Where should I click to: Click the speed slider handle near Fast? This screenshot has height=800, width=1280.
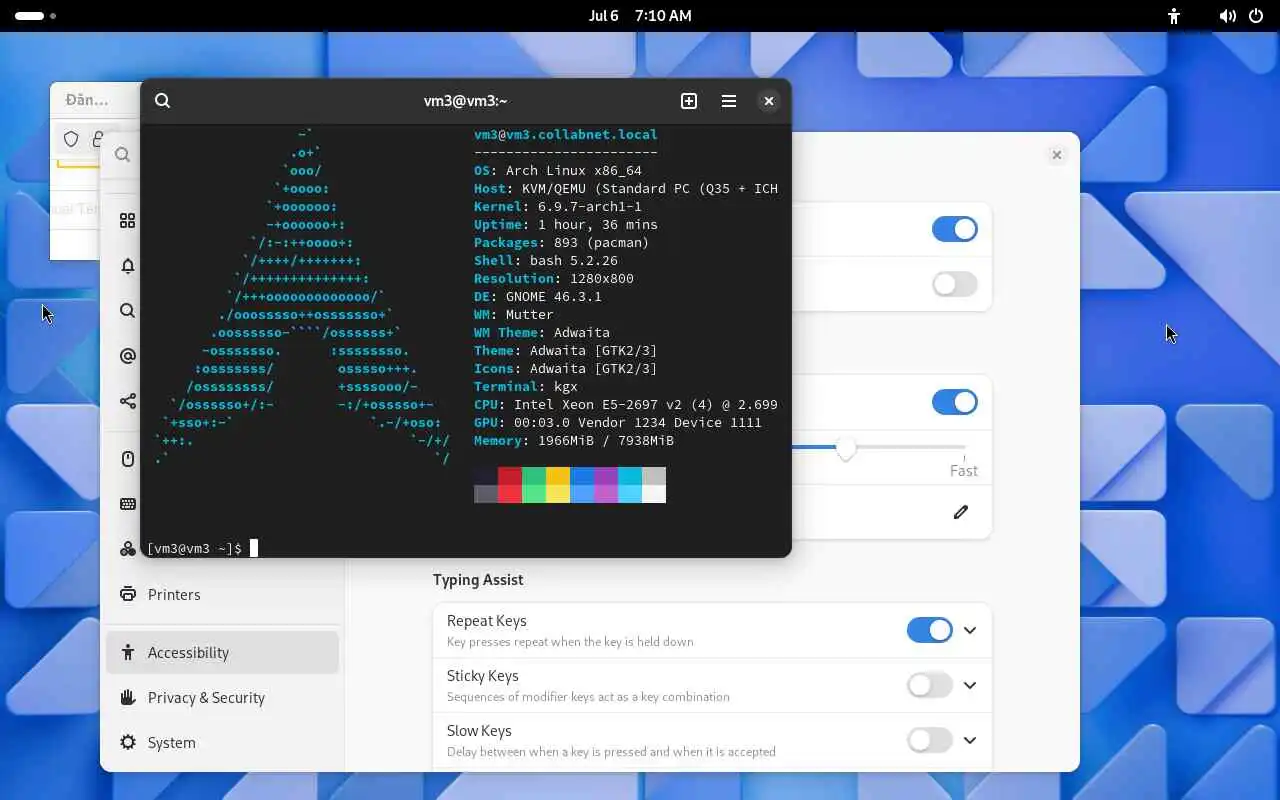coord(846,449)
